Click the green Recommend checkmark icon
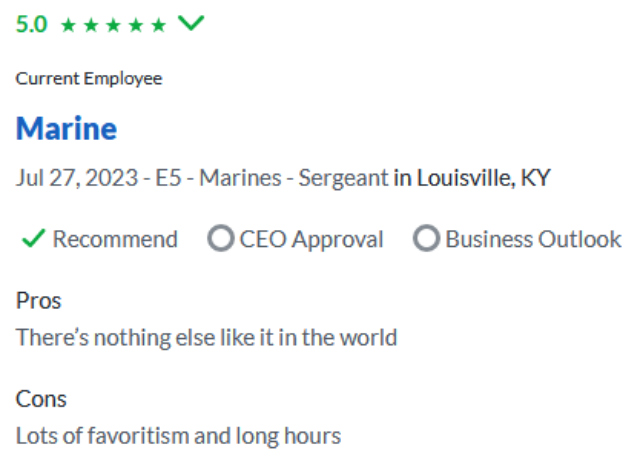The width and height of the screenshot is (640, 476). coord(32,239)
